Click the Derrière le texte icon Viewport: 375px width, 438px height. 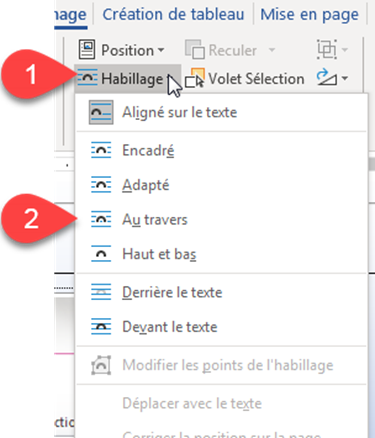pos(101,292)
